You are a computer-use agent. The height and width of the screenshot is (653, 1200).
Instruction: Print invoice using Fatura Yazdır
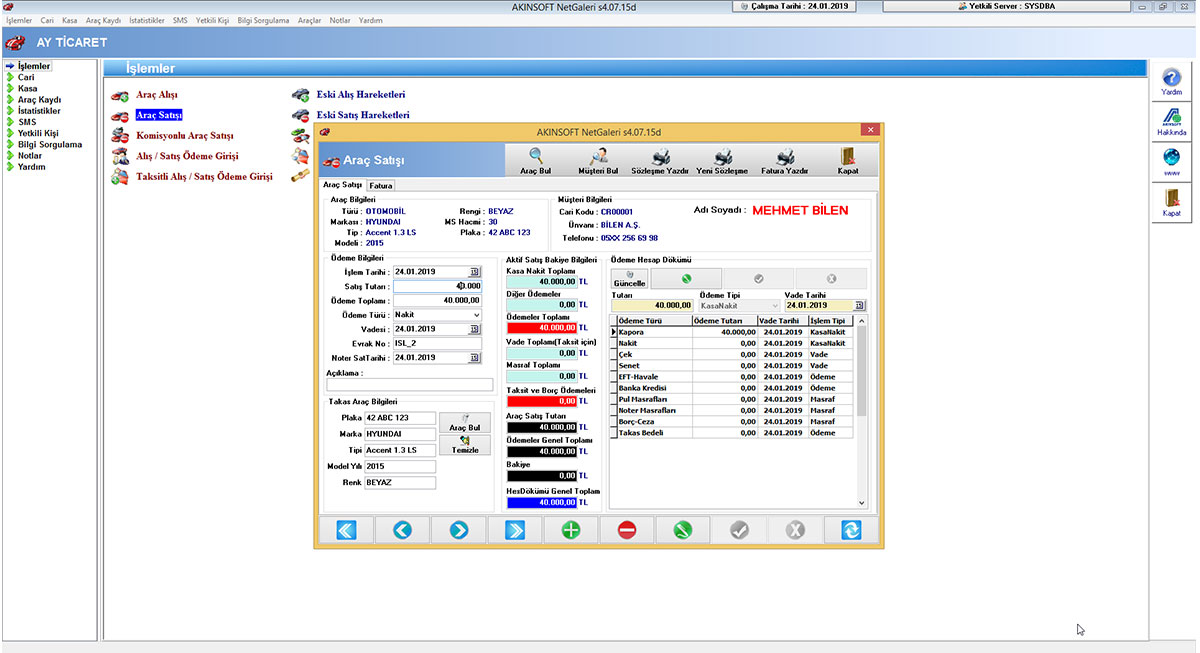(785, 159)
